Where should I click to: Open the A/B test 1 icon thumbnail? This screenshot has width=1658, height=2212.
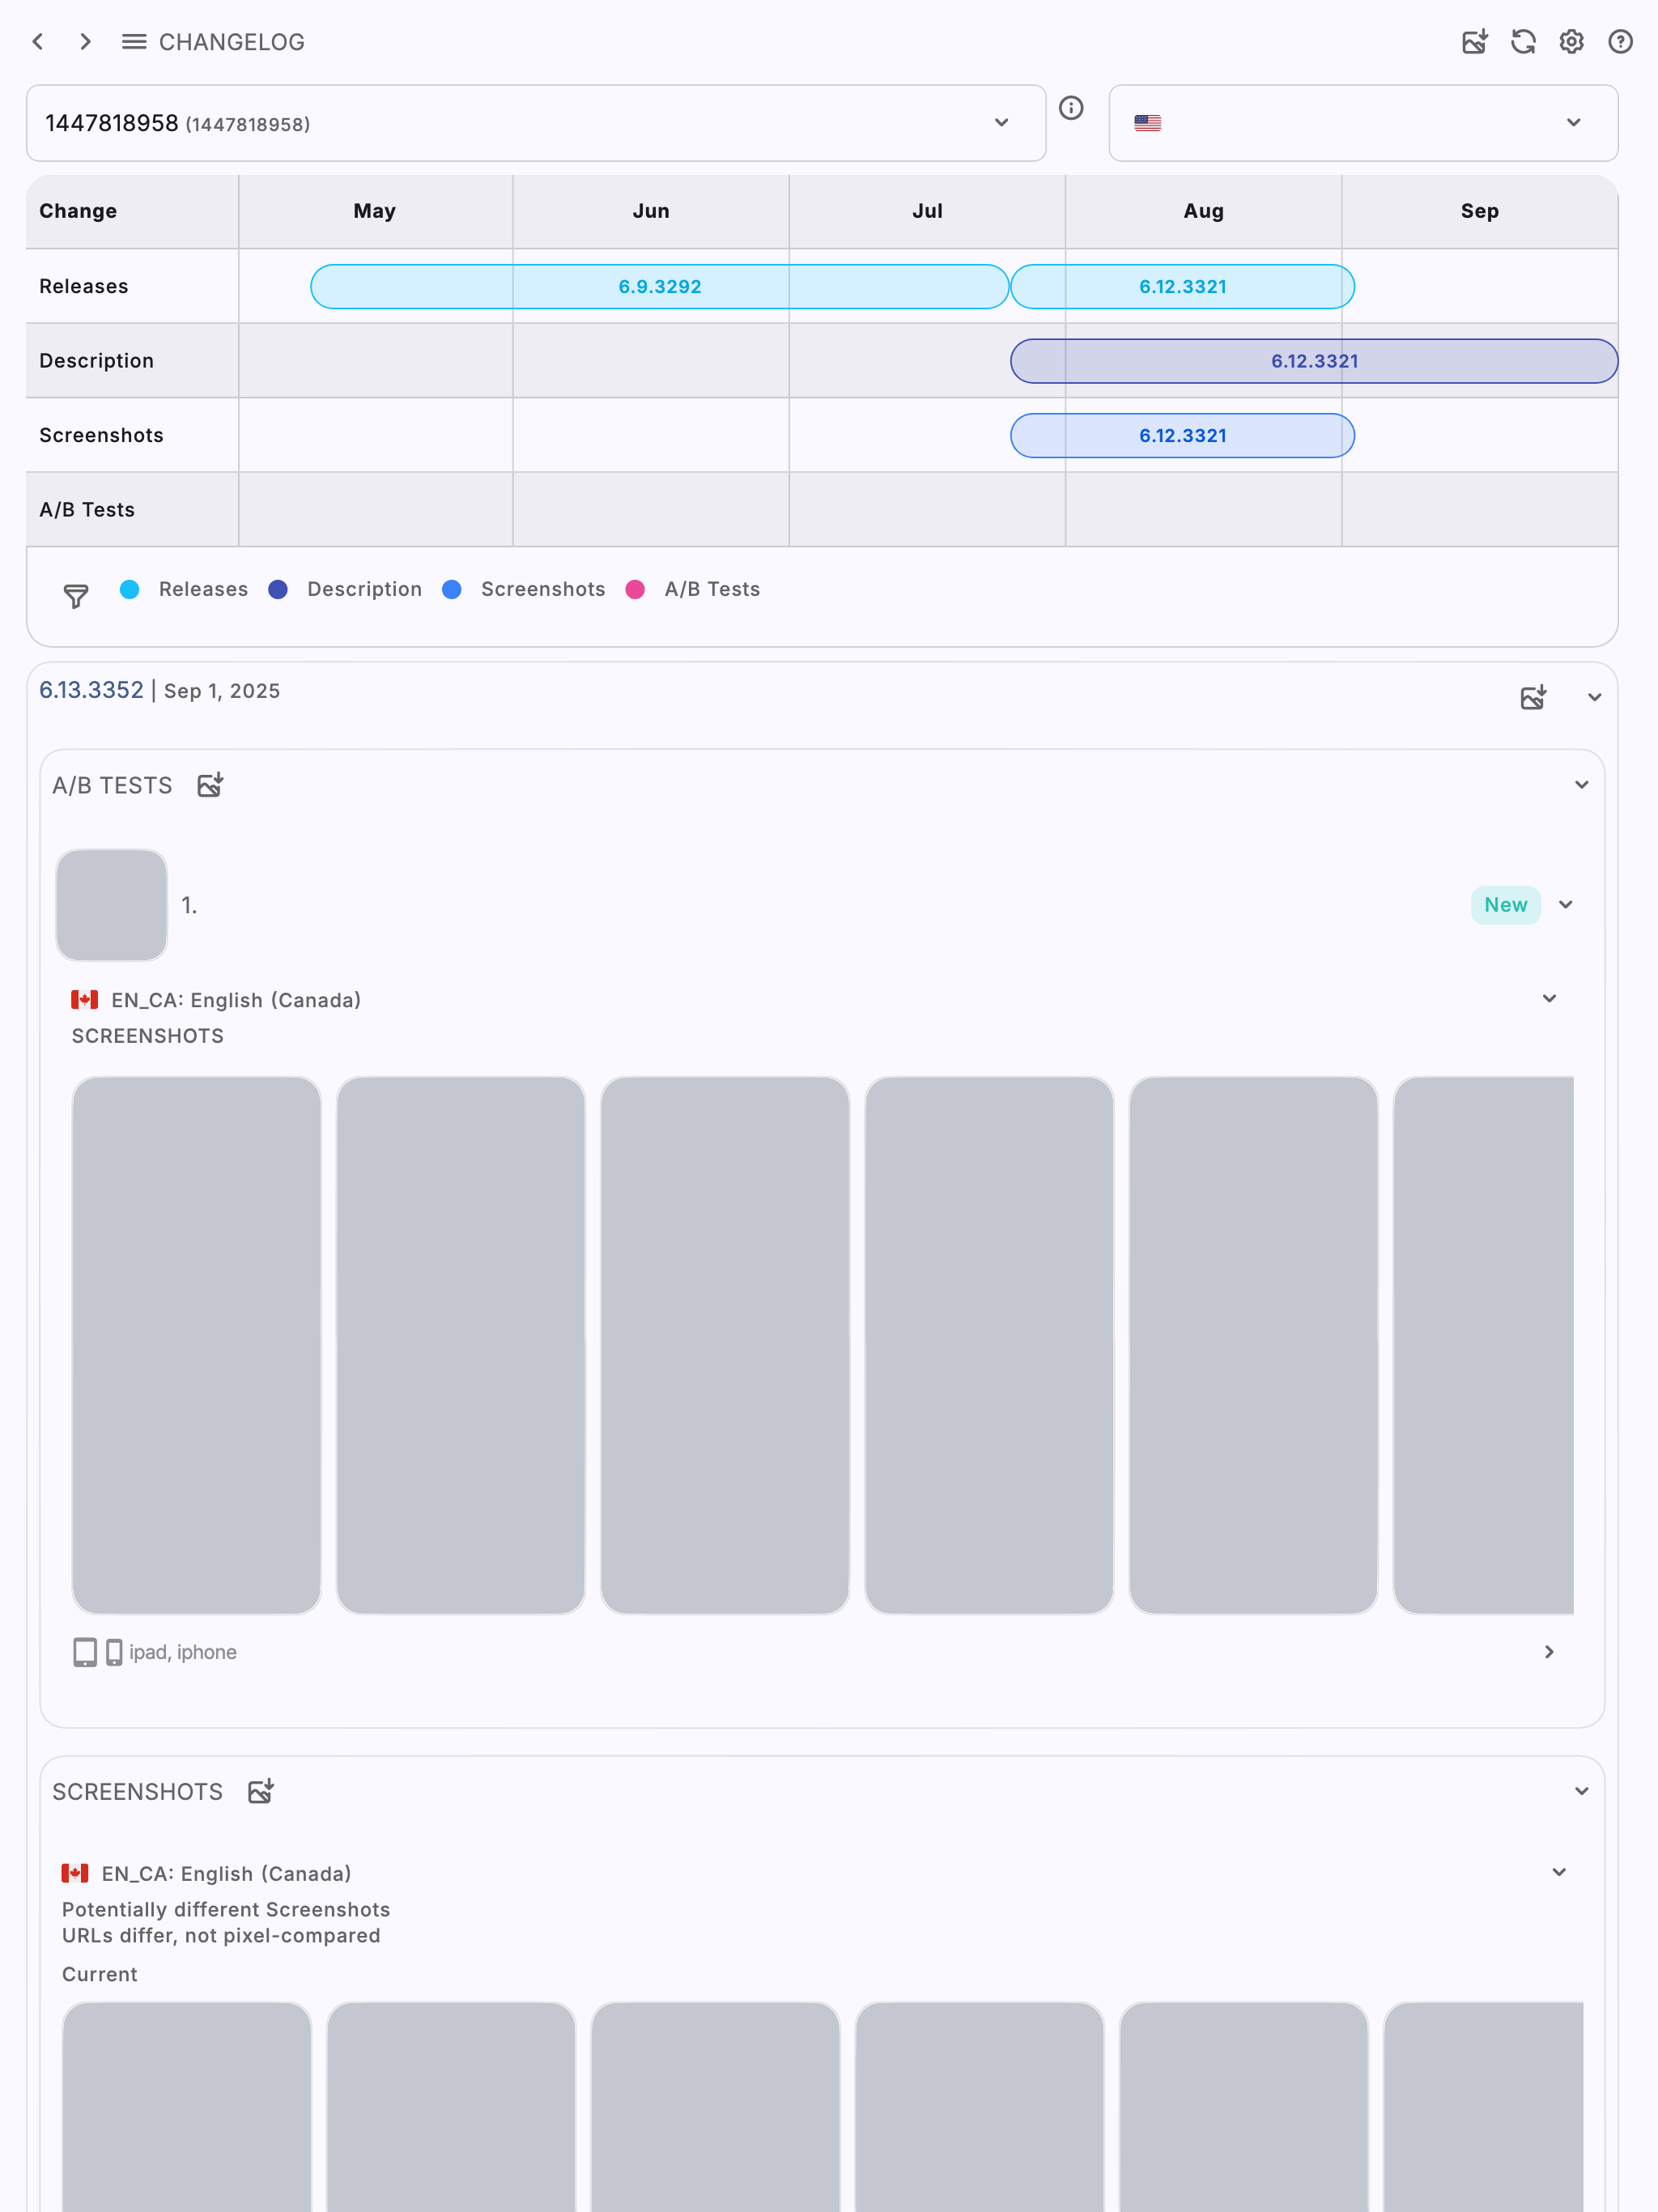click(112, 905)
